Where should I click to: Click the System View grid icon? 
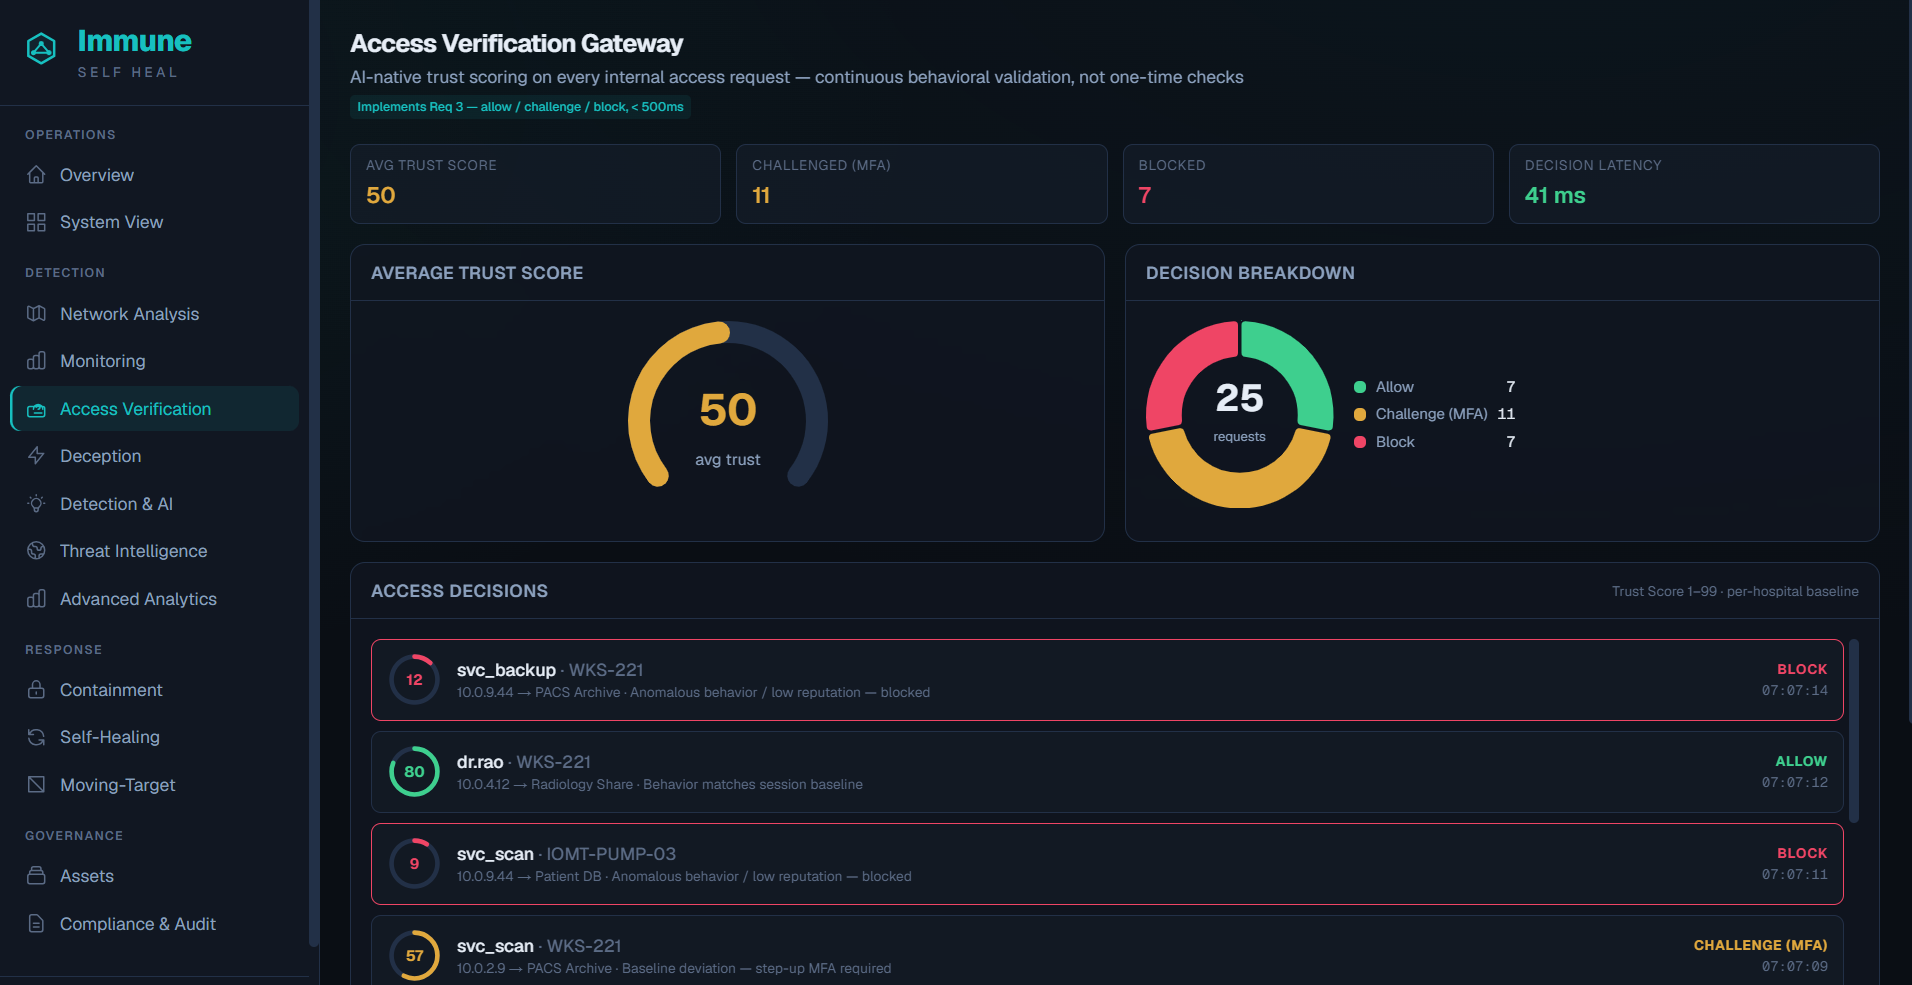[36, 222]
